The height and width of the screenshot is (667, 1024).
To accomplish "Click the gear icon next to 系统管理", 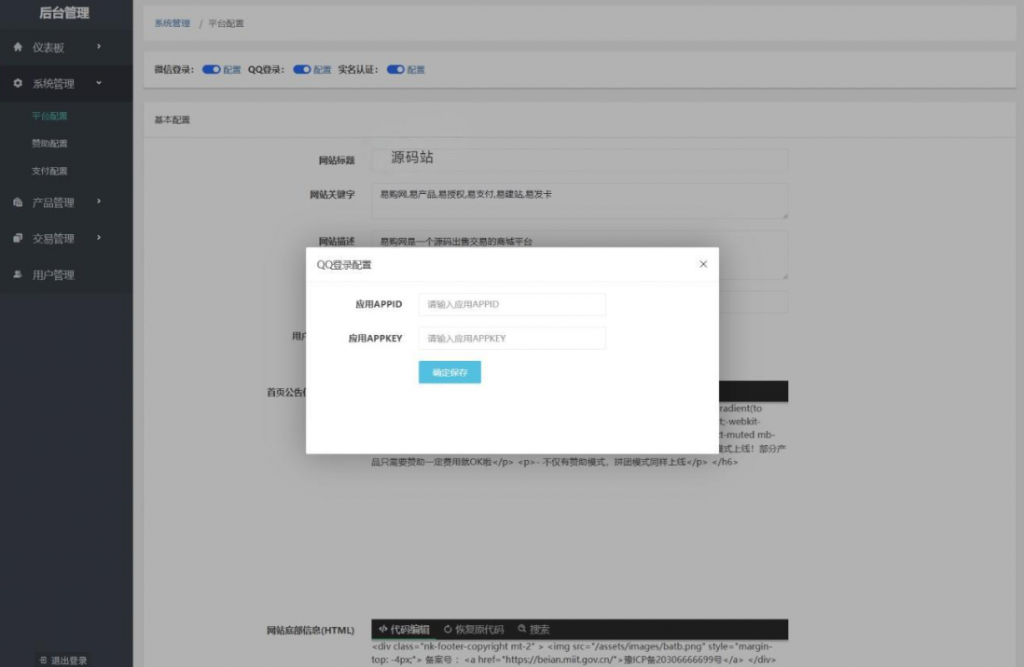I will [18, 84].
